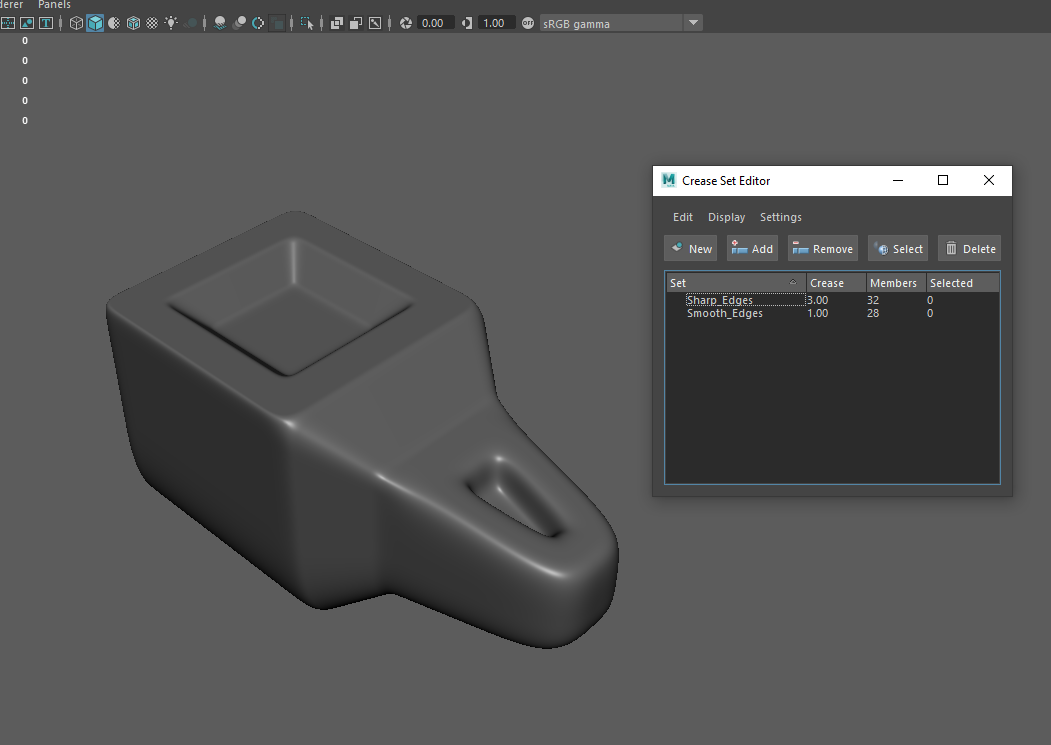Select Smooth Shade All cube icon
This screenshot has height=745, width=1051.
coord(95,23)
